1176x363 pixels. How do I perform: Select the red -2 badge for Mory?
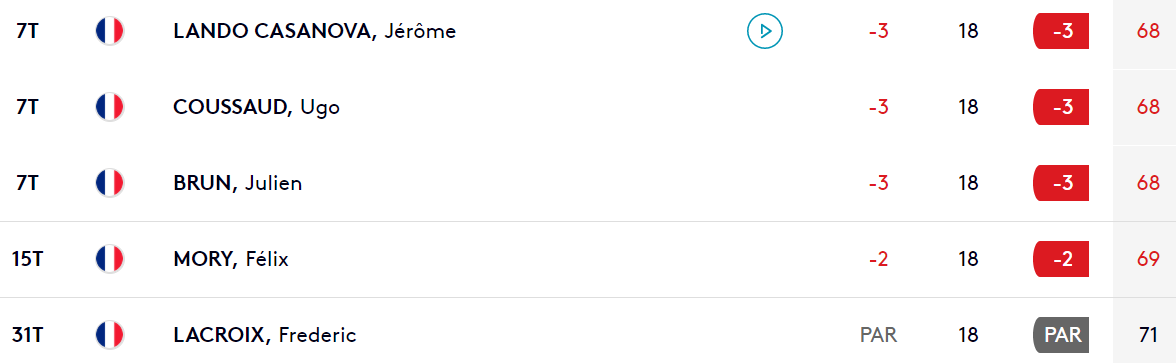tap(1060, 260)
